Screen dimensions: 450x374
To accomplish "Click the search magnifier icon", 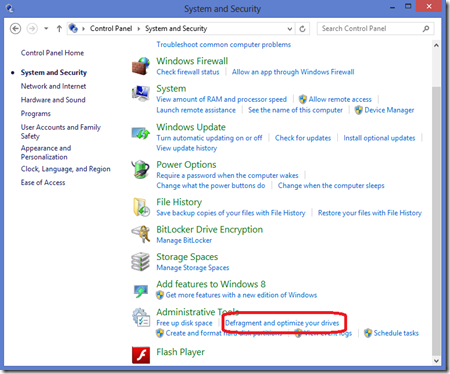I will click(x=426, y=29).
